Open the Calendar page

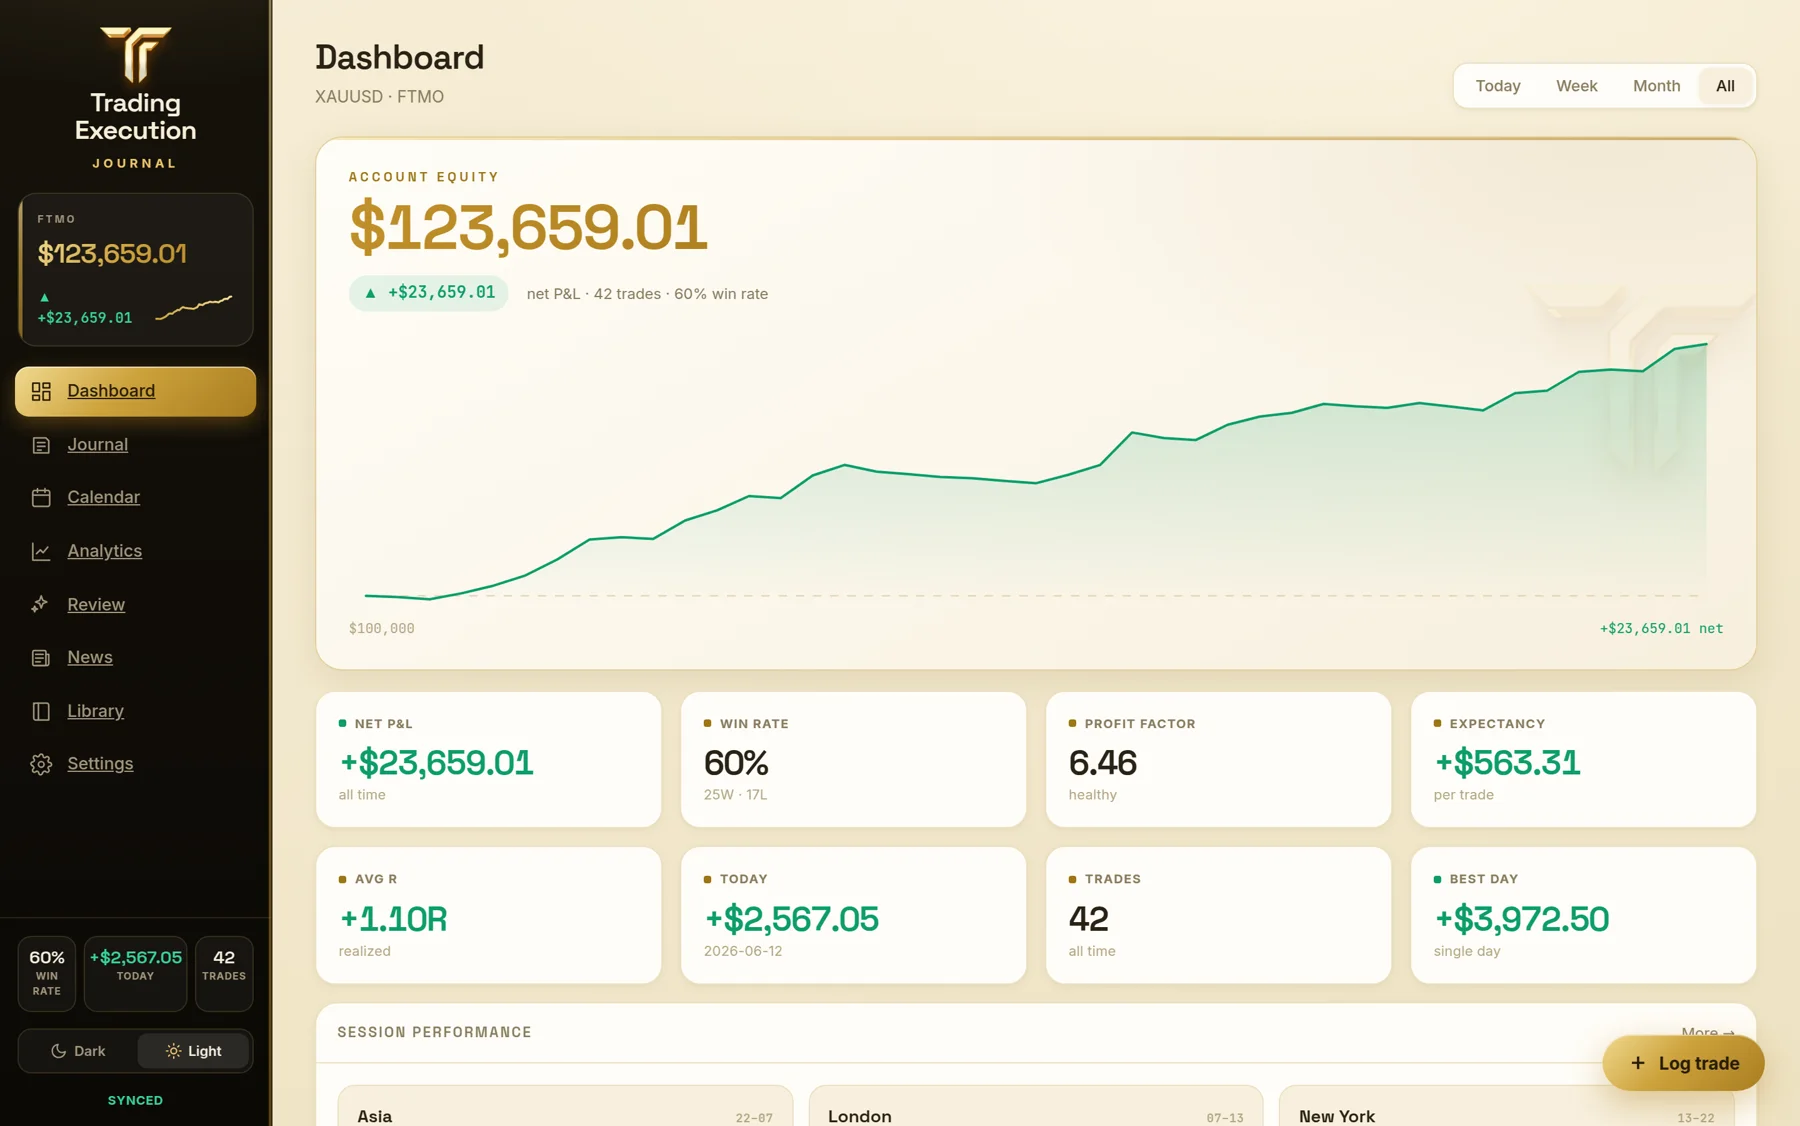(135, 497)
